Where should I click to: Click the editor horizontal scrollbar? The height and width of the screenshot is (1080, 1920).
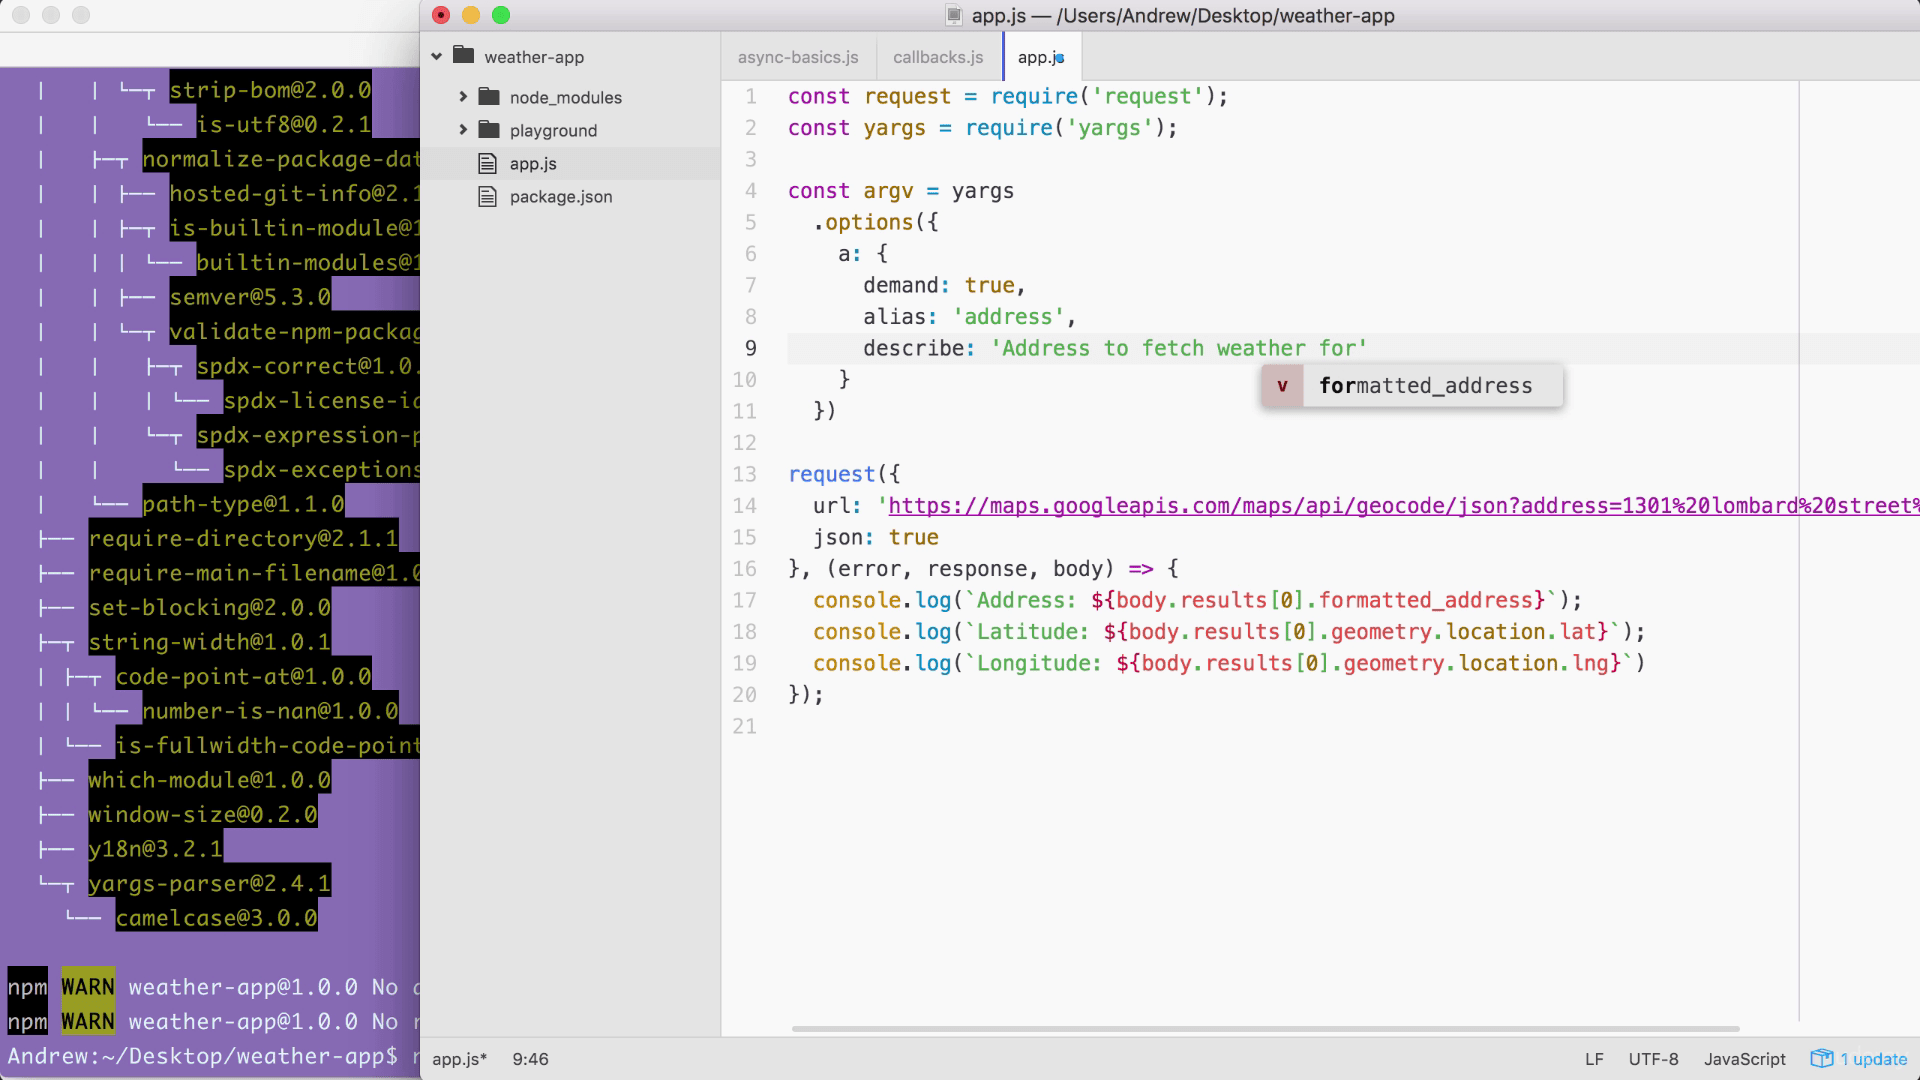pos(1265,1028)
